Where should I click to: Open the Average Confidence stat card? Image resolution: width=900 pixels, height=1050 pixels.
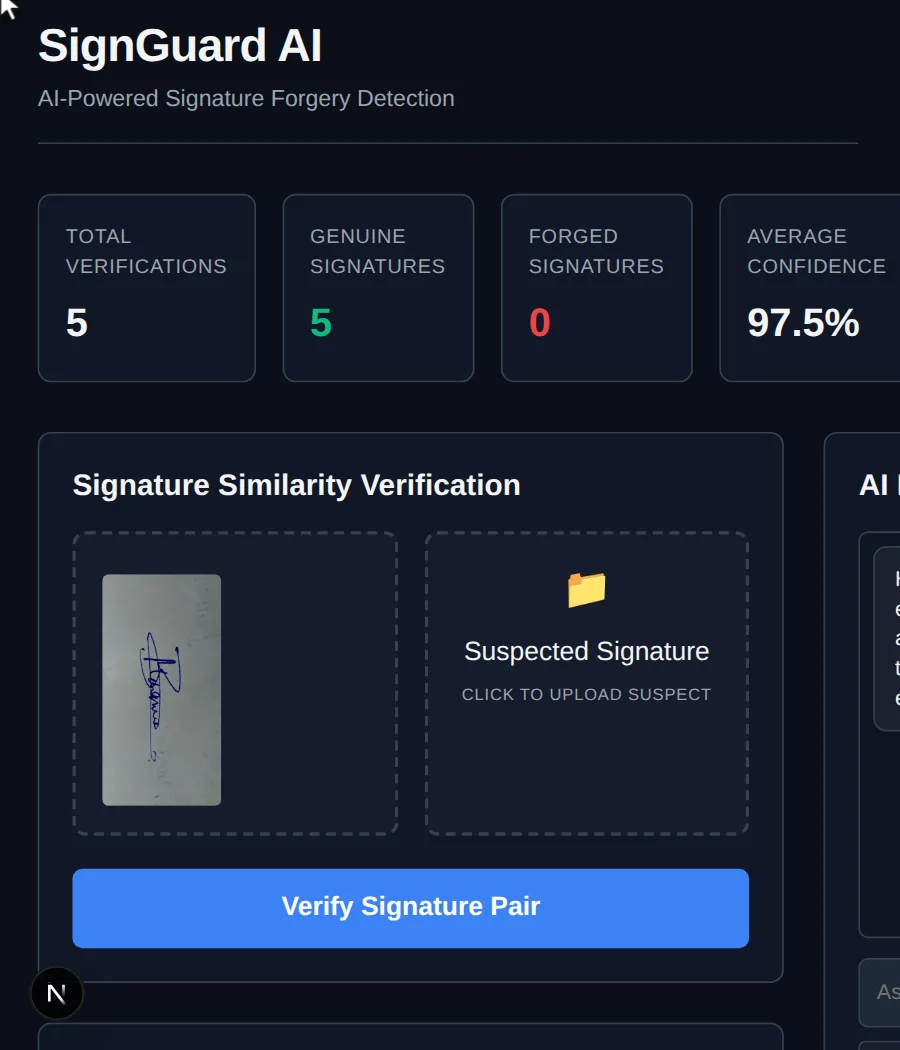click(810, 288)
